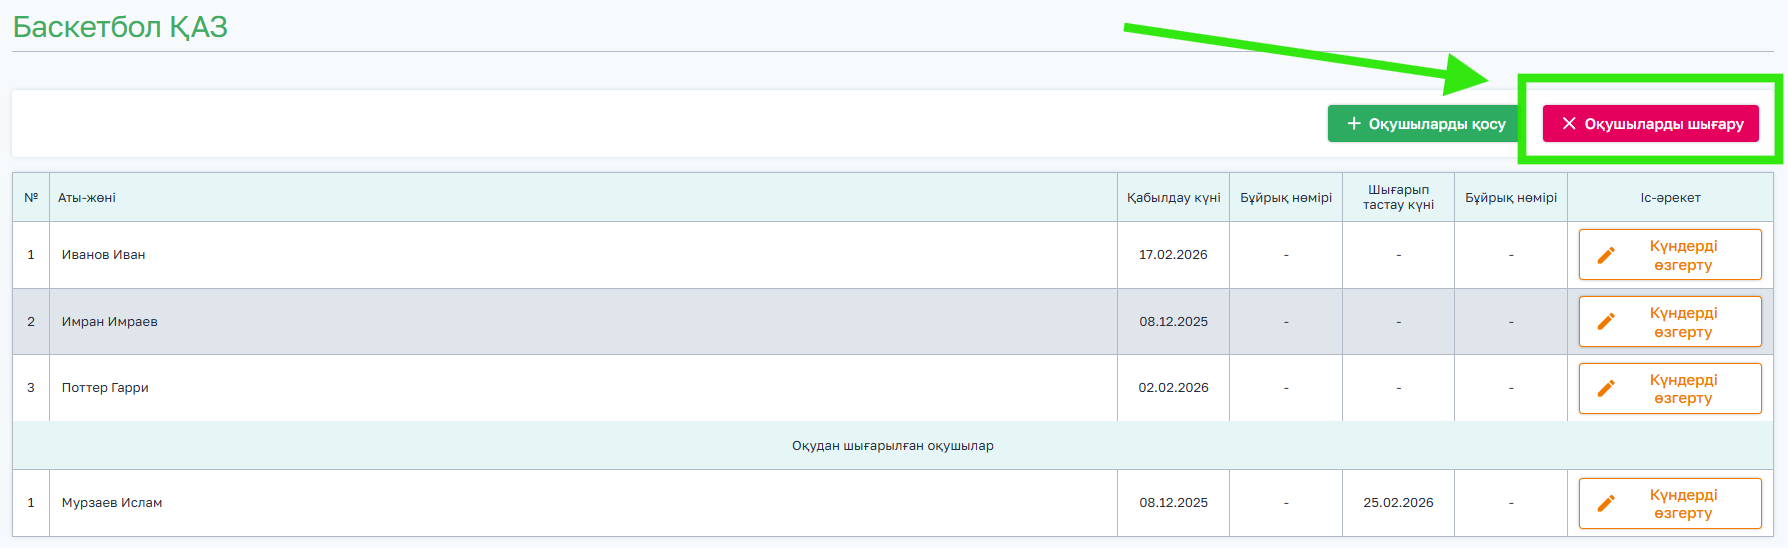Viewport: 1788px width, 548px height.
Task: Click Имран Имраев's date 08.12.2025
Action: click(1173, 322)
